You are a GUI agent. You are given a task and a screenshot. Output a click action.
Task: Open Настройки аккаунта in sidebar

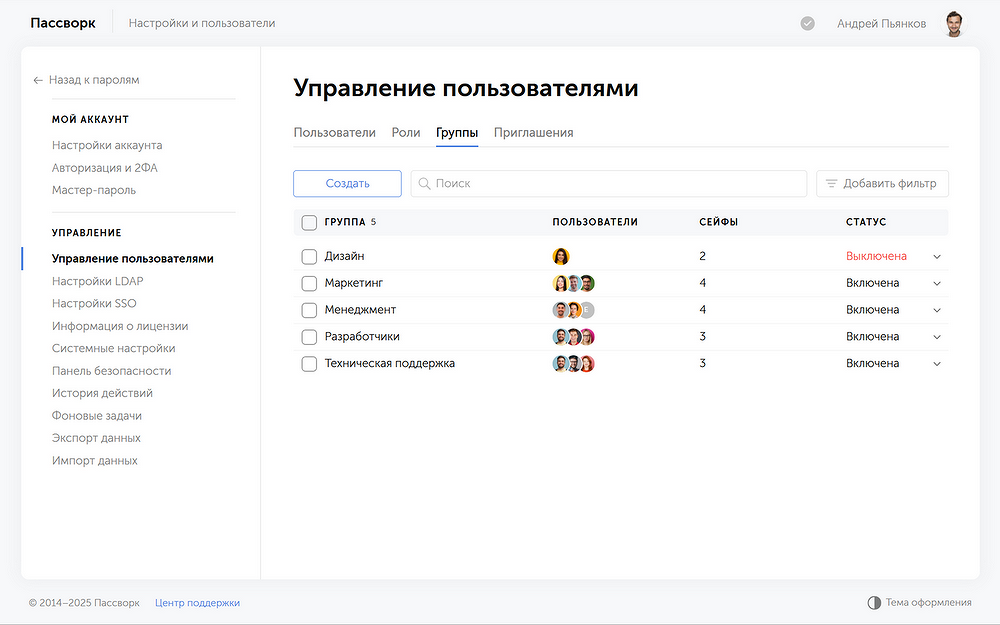coord(107,145)
